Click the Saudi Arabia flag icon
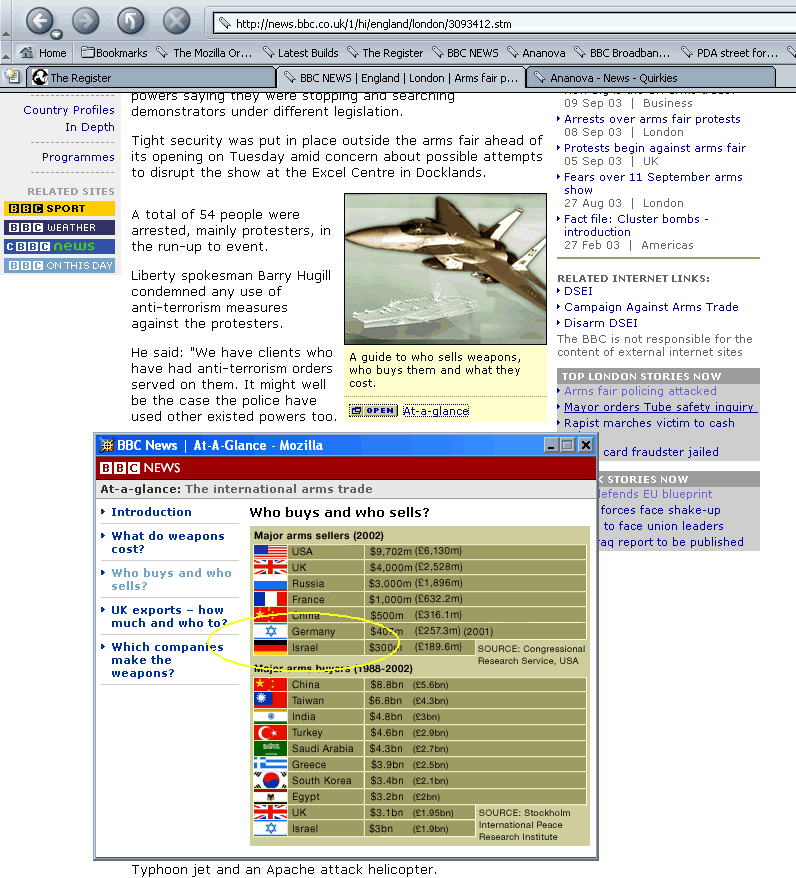 [x=270, y=749]
